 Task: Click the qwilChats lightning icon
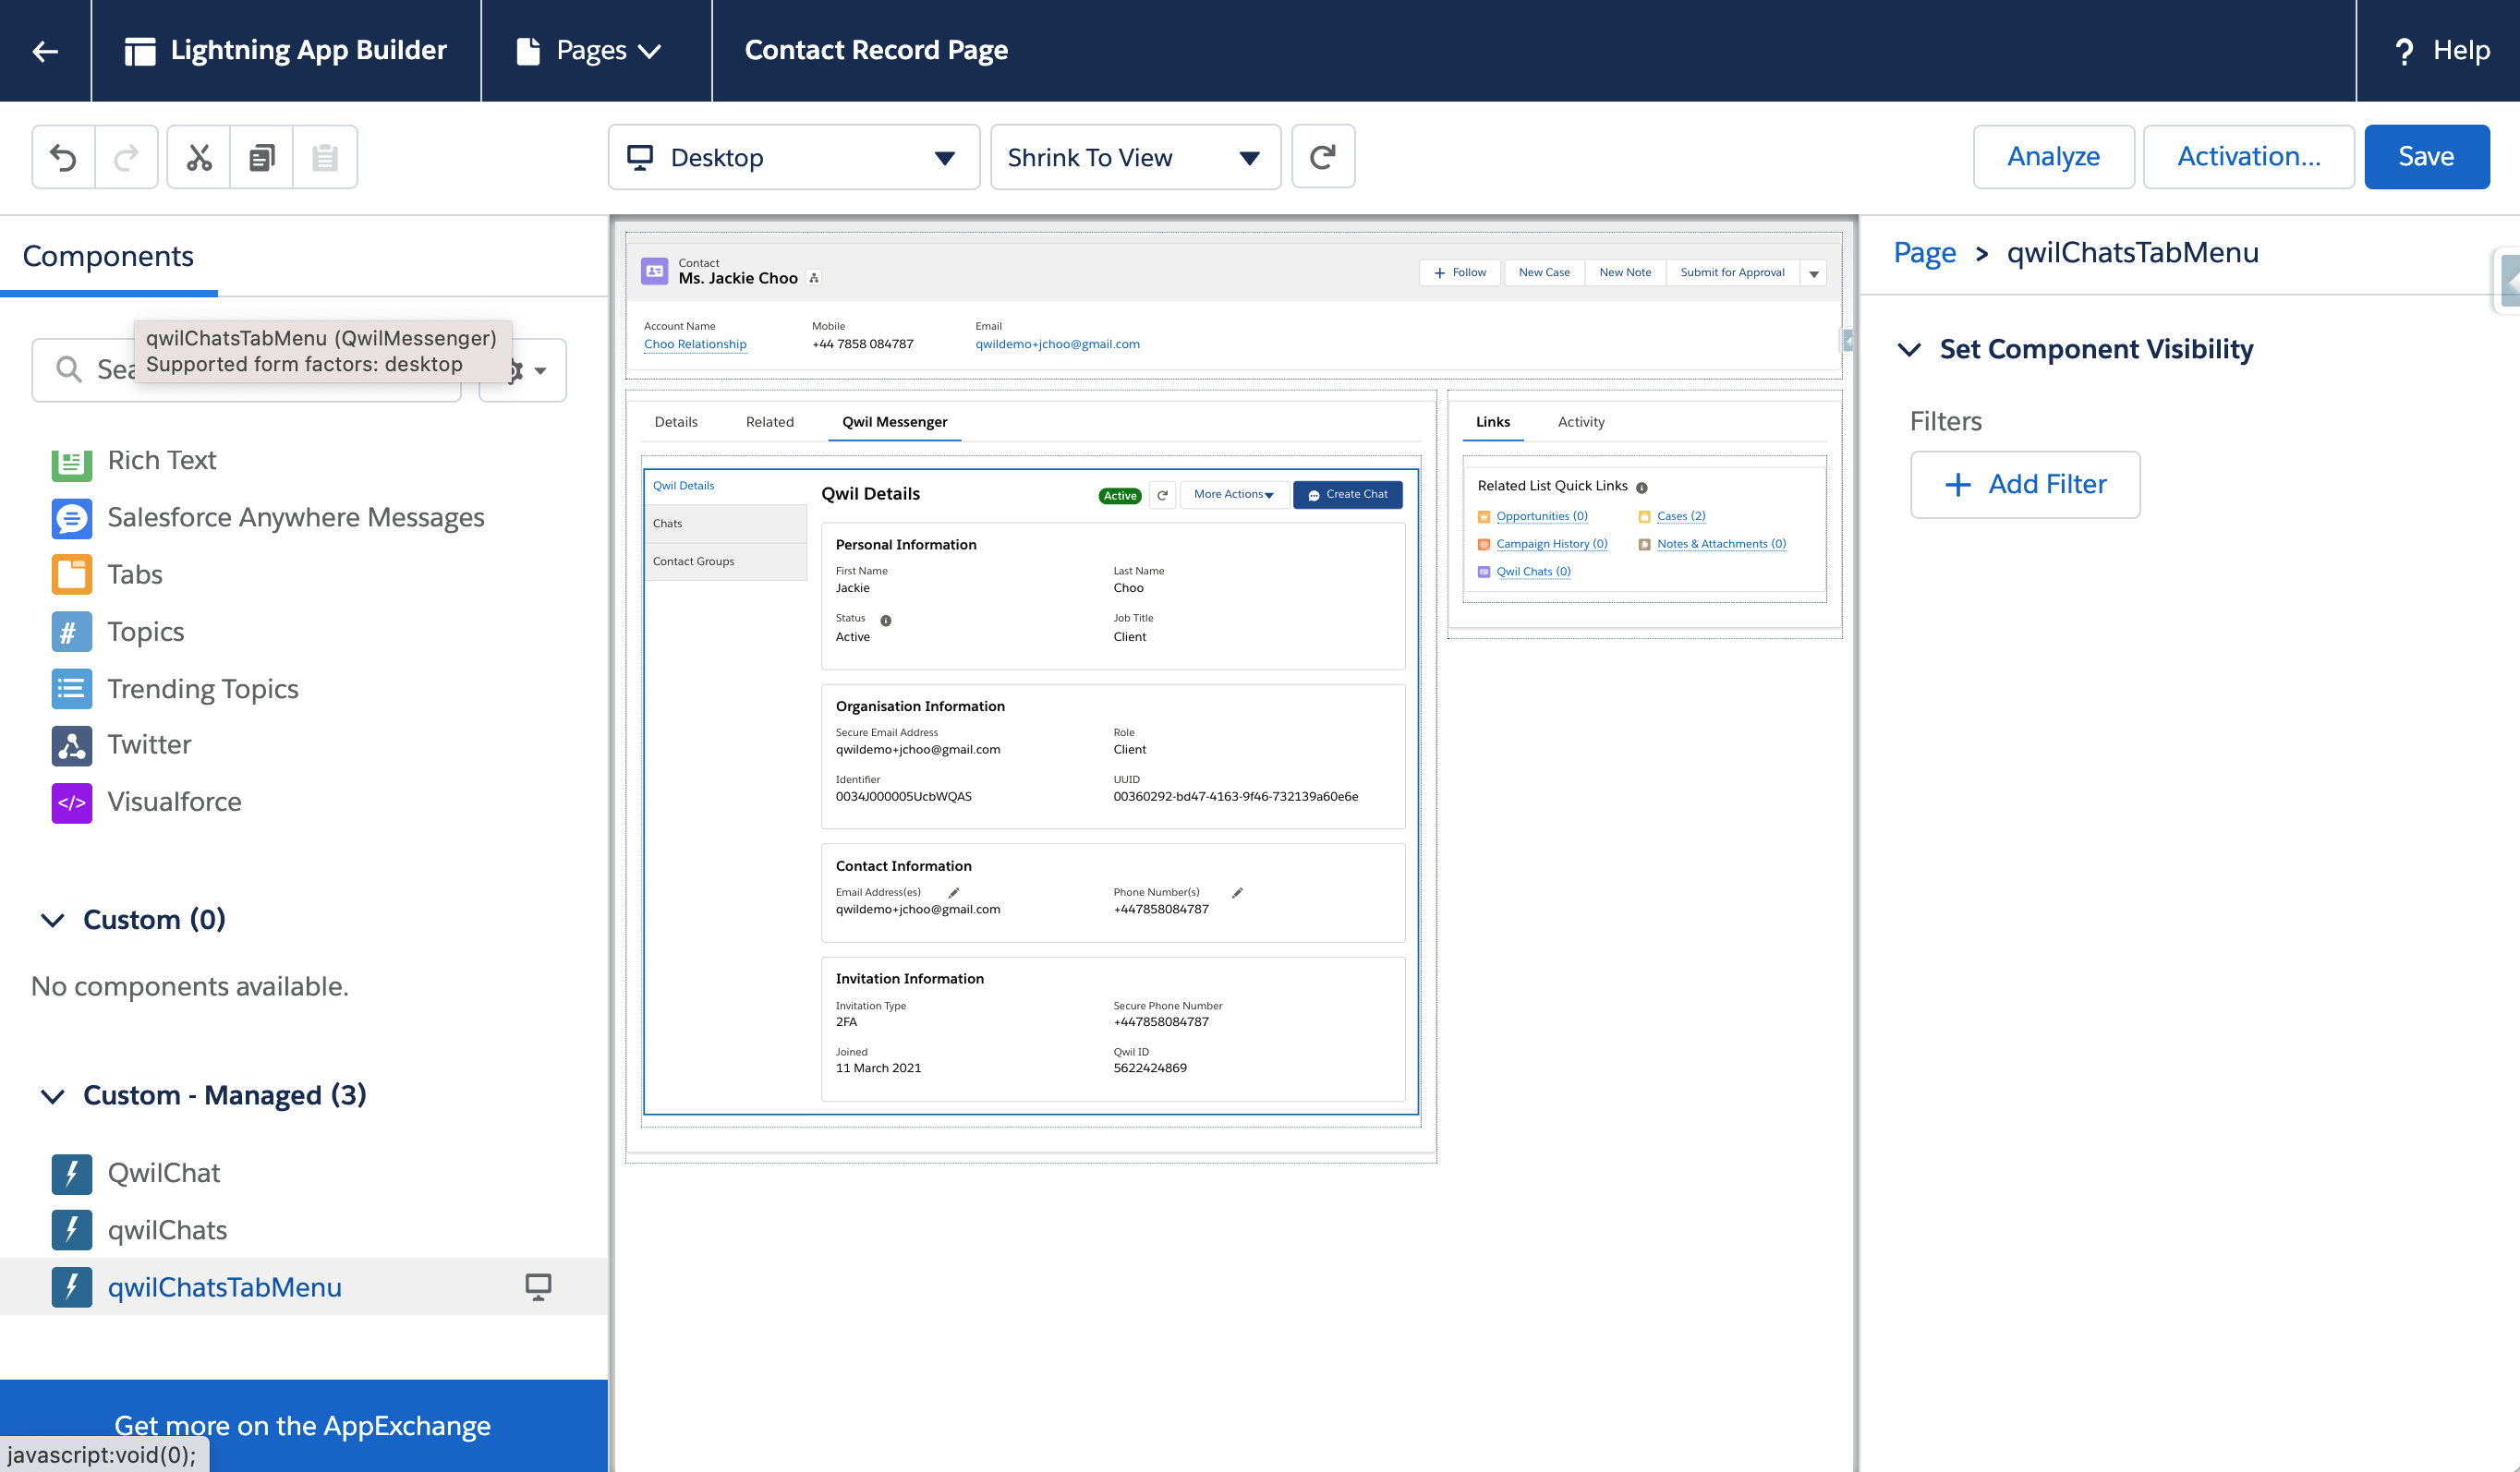pyautogui.click(x=72, y=1231)
